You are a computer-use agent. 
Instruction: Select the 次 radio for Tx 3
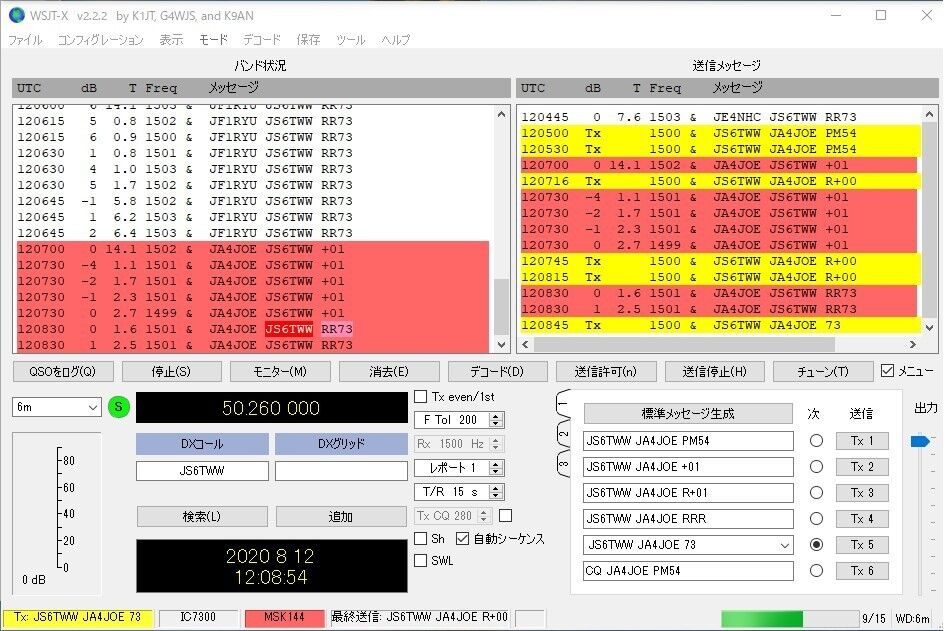pyautogui.click(x=816, y=493)
